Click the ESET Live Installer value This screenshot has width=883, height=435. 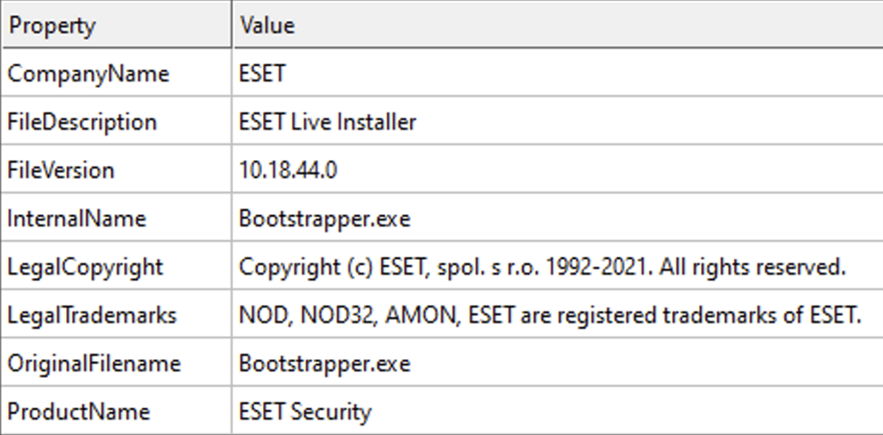[327, 122]
